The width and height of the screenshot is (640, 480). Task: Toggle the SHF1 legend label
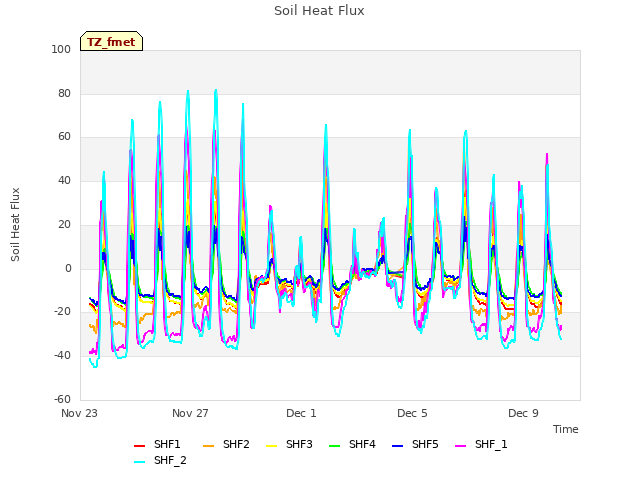(x=167, y=444)
